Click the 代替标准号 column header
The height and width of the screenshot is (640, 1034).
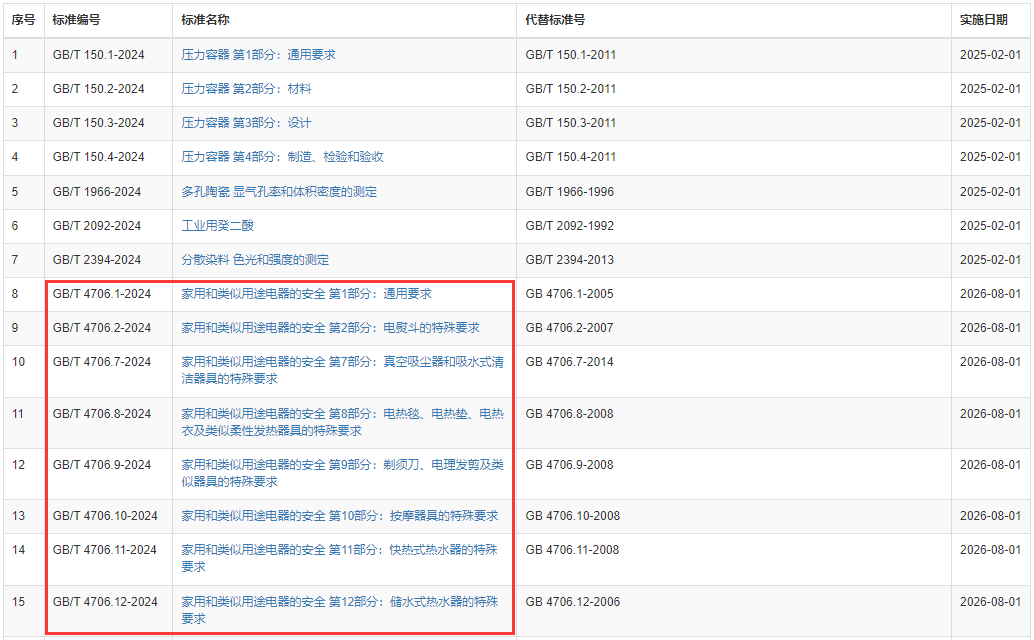click(x=555, y=20)
